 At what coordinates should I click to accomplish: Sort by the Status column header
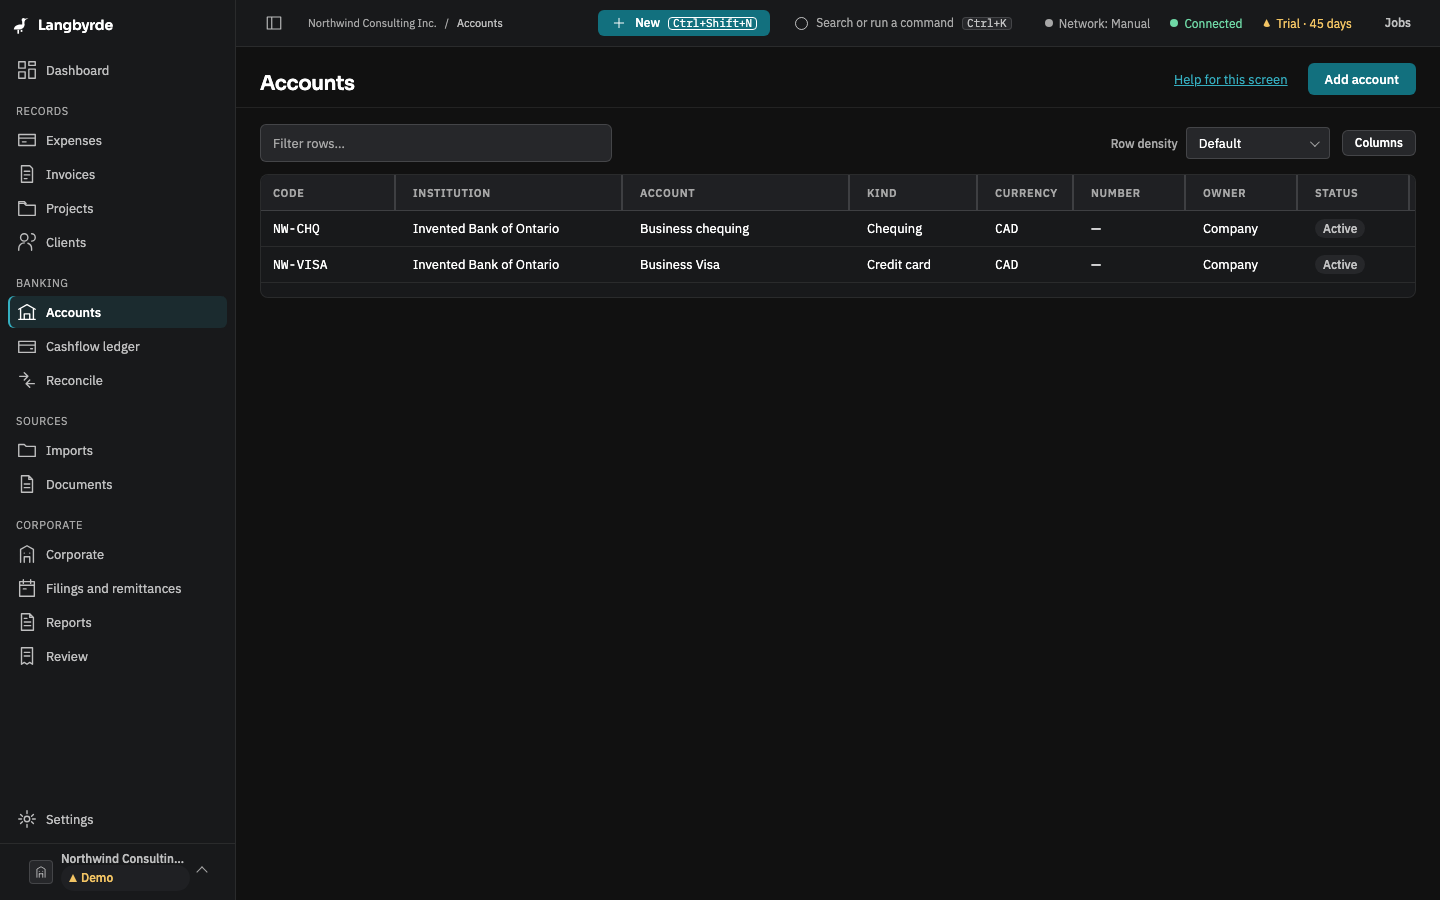[x=1353, y=193]
